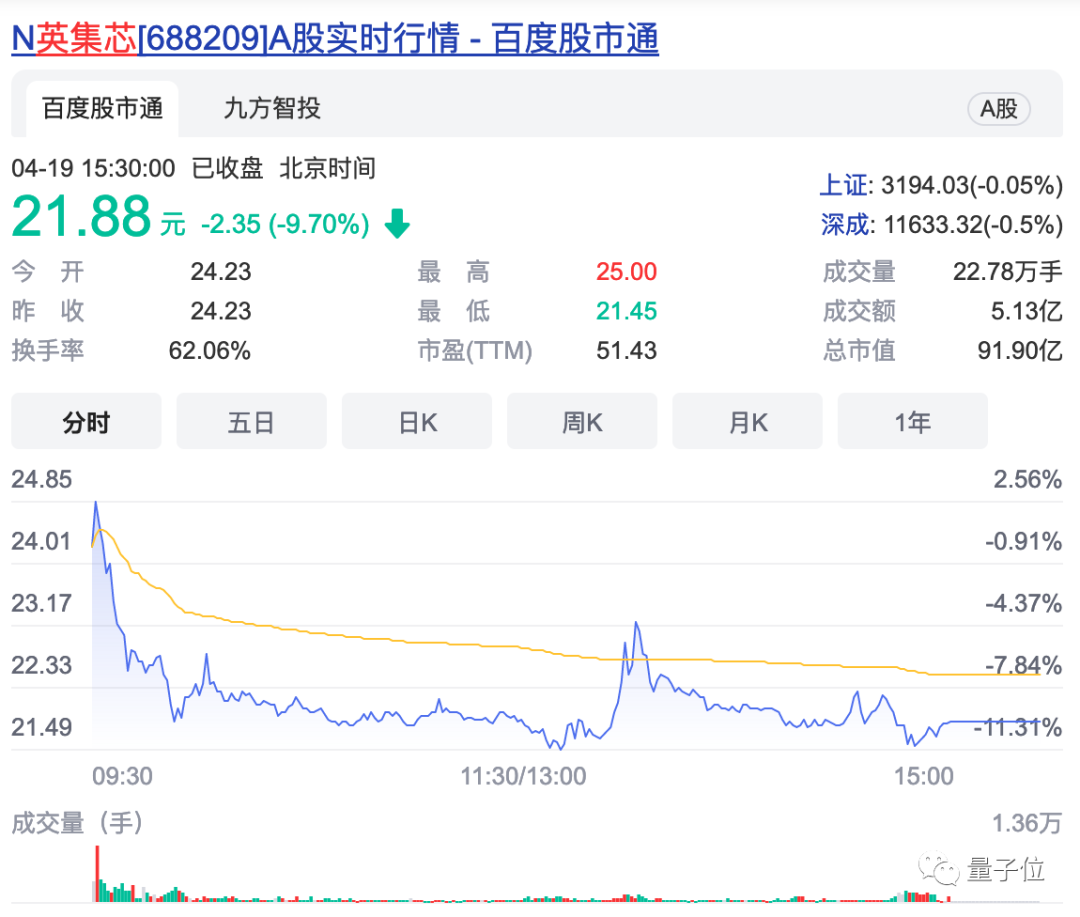Select the 百度股市通 tab
Image resolution: width=1080 pixels, height=917 pixels.
click(x=103, y=109)
